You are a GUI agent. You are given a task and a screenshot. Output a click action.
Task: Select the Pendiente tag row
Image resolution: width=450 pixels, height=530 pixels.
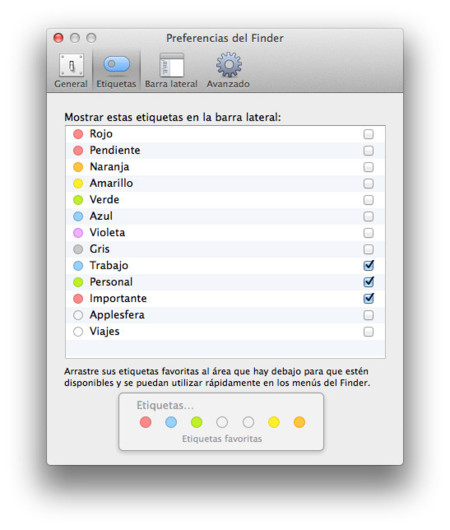tap(225, 150)
